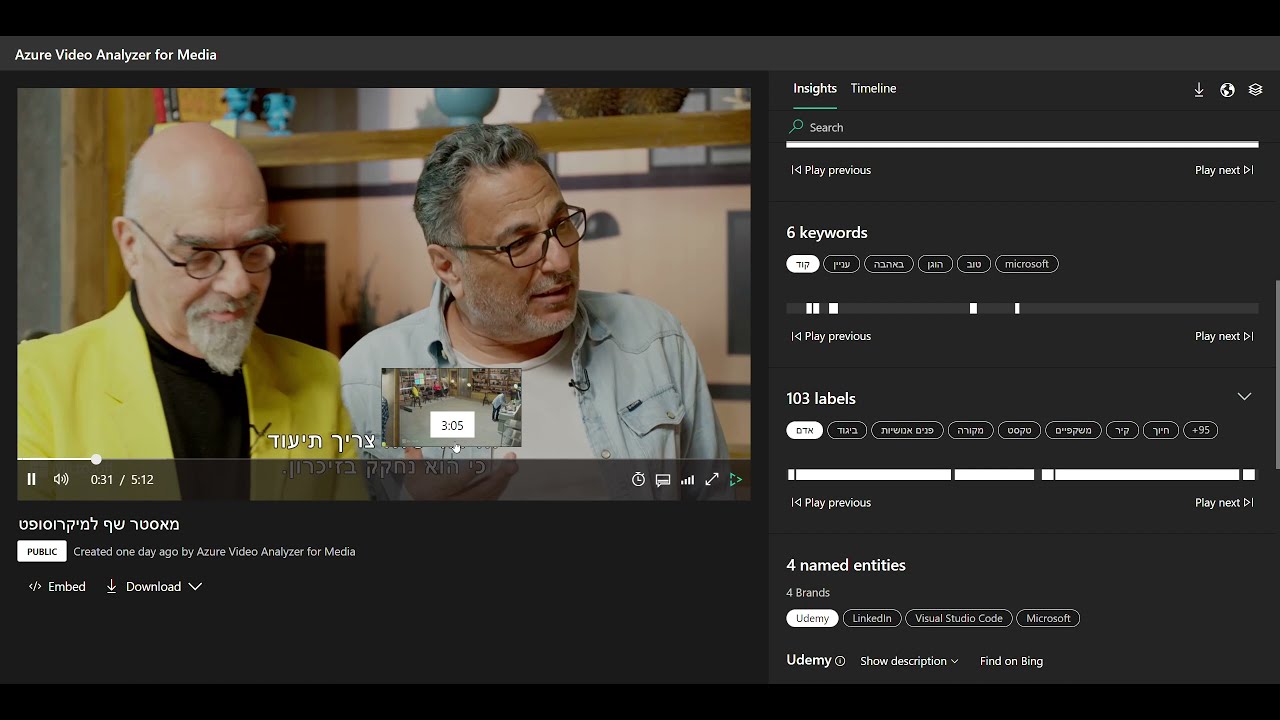Select the ביגוד label chip

click(847, 430)
